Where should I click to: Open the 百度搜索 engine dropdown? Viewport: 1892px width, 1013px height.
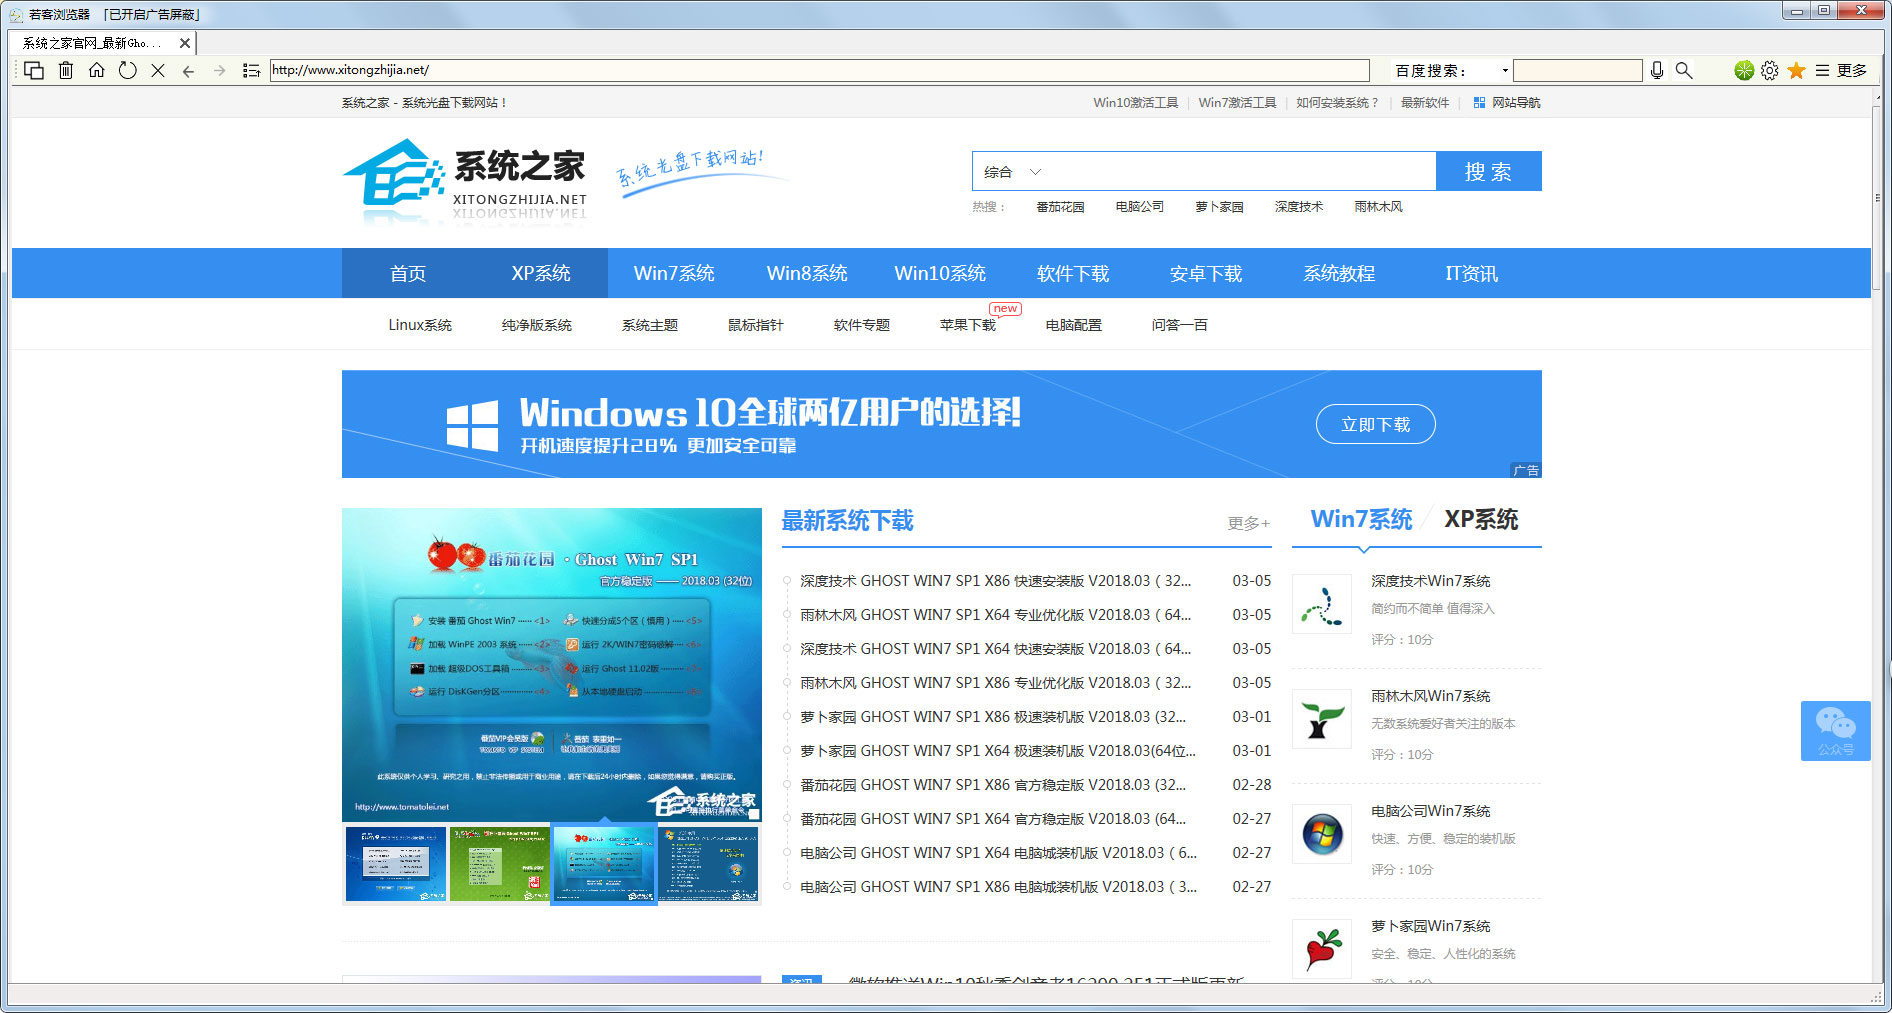coord(1505,71)
